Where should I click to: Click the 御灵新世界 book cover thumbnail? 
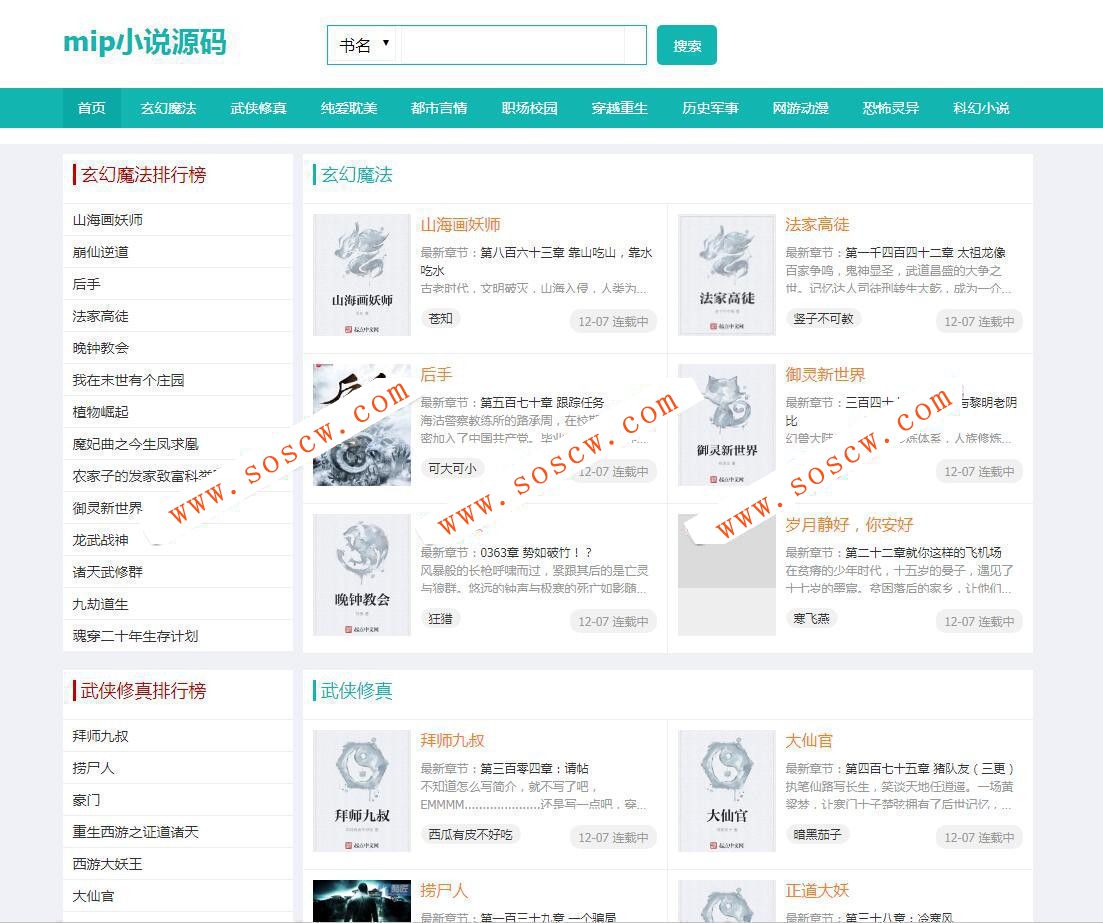coord(727,425)
